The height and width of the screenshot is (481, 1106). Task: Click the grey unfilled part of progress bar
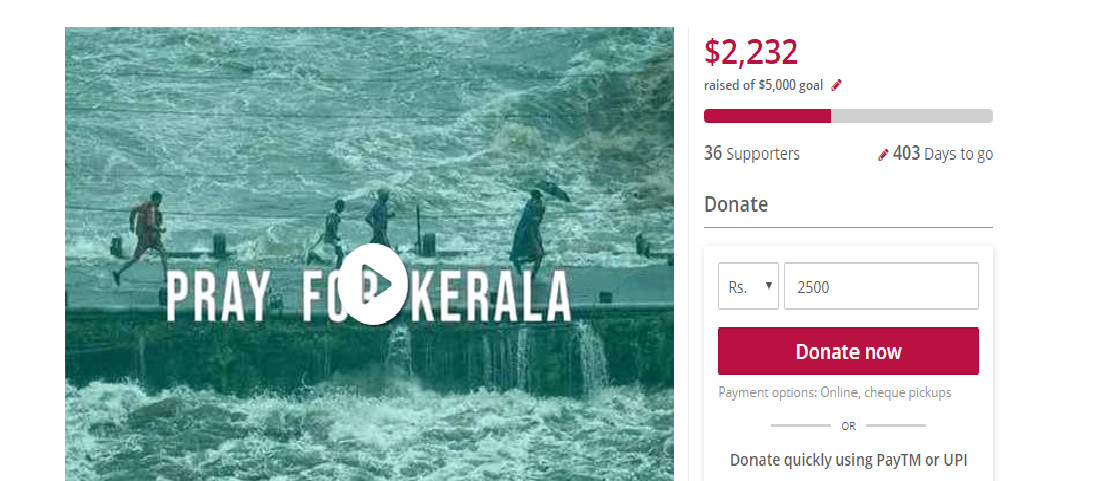point(912,116)
